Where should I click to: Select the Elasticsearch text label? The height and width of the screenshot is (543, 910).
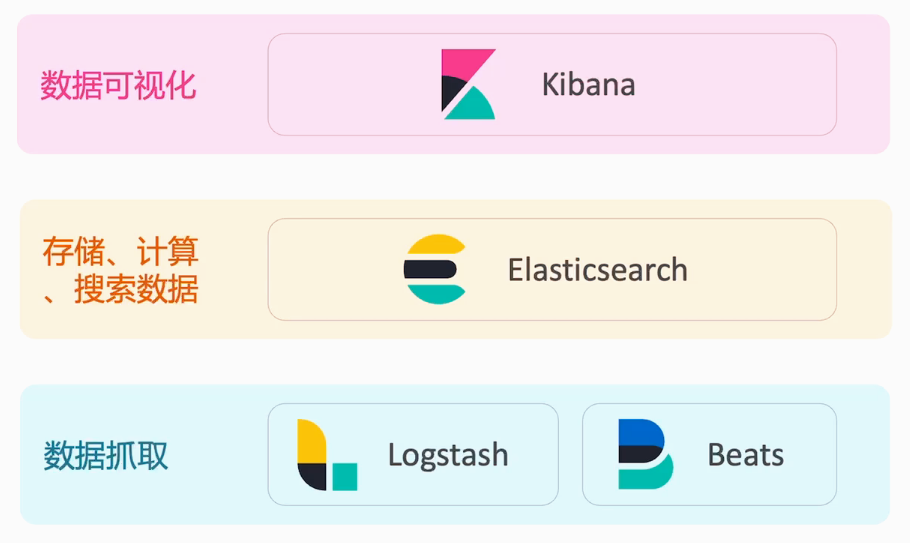click(x=597, y=270)
